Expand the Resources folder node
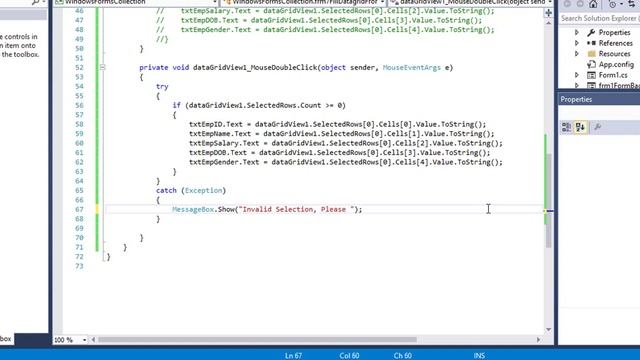640x360 pixels. tap(577, 53)
